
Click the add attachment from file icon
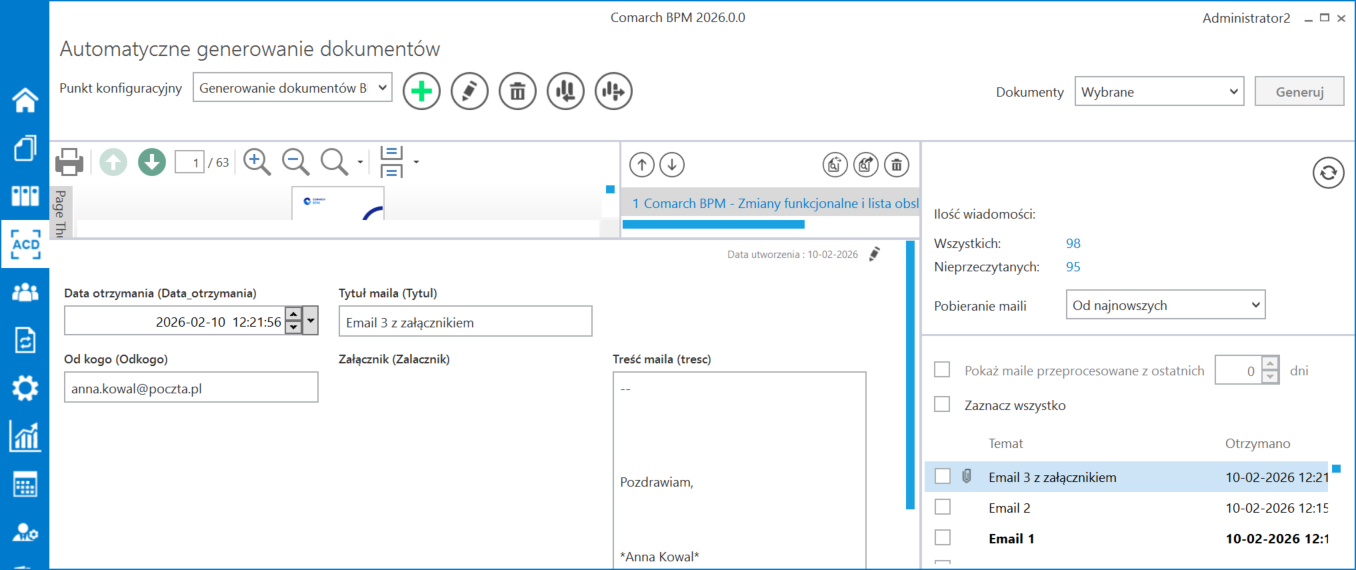tap(835, 164)
